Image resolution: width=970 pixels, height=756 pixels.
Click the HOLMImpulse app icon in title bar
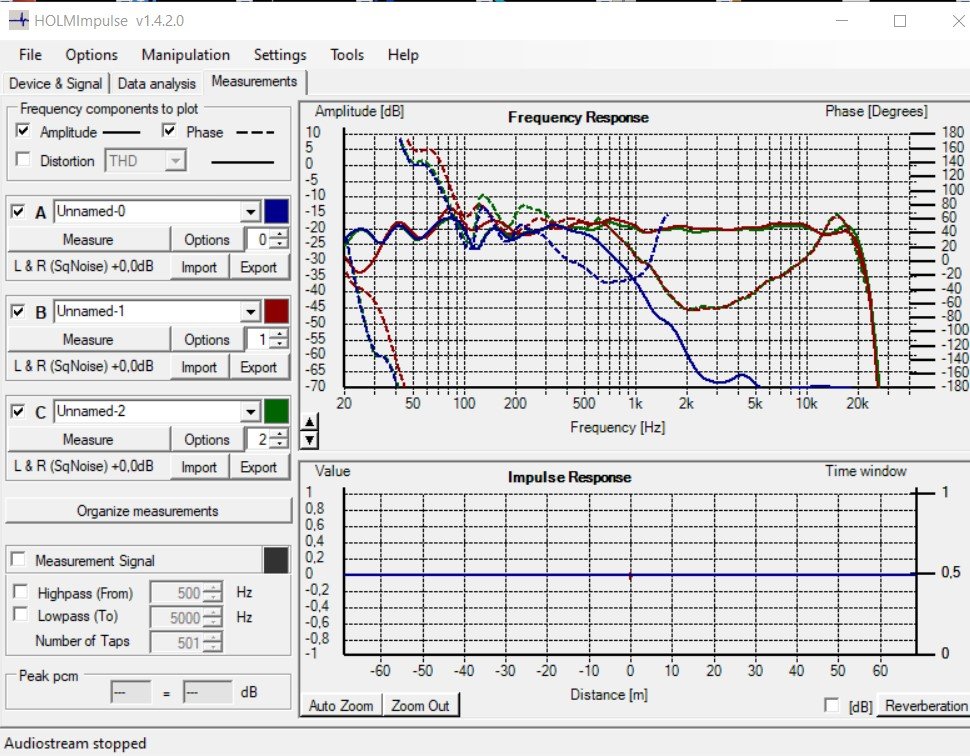click(18, 20)
